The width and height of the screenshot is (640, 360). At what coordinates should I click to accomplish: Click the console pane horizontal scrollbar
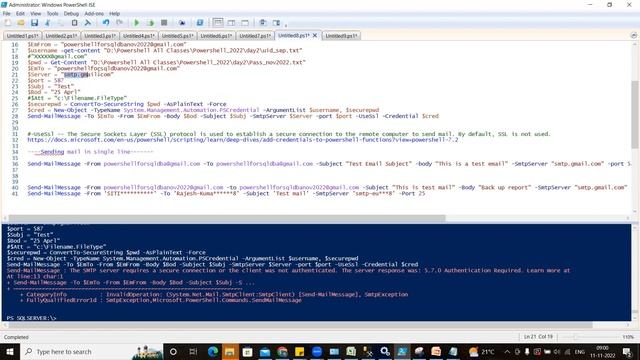(300, 325)
